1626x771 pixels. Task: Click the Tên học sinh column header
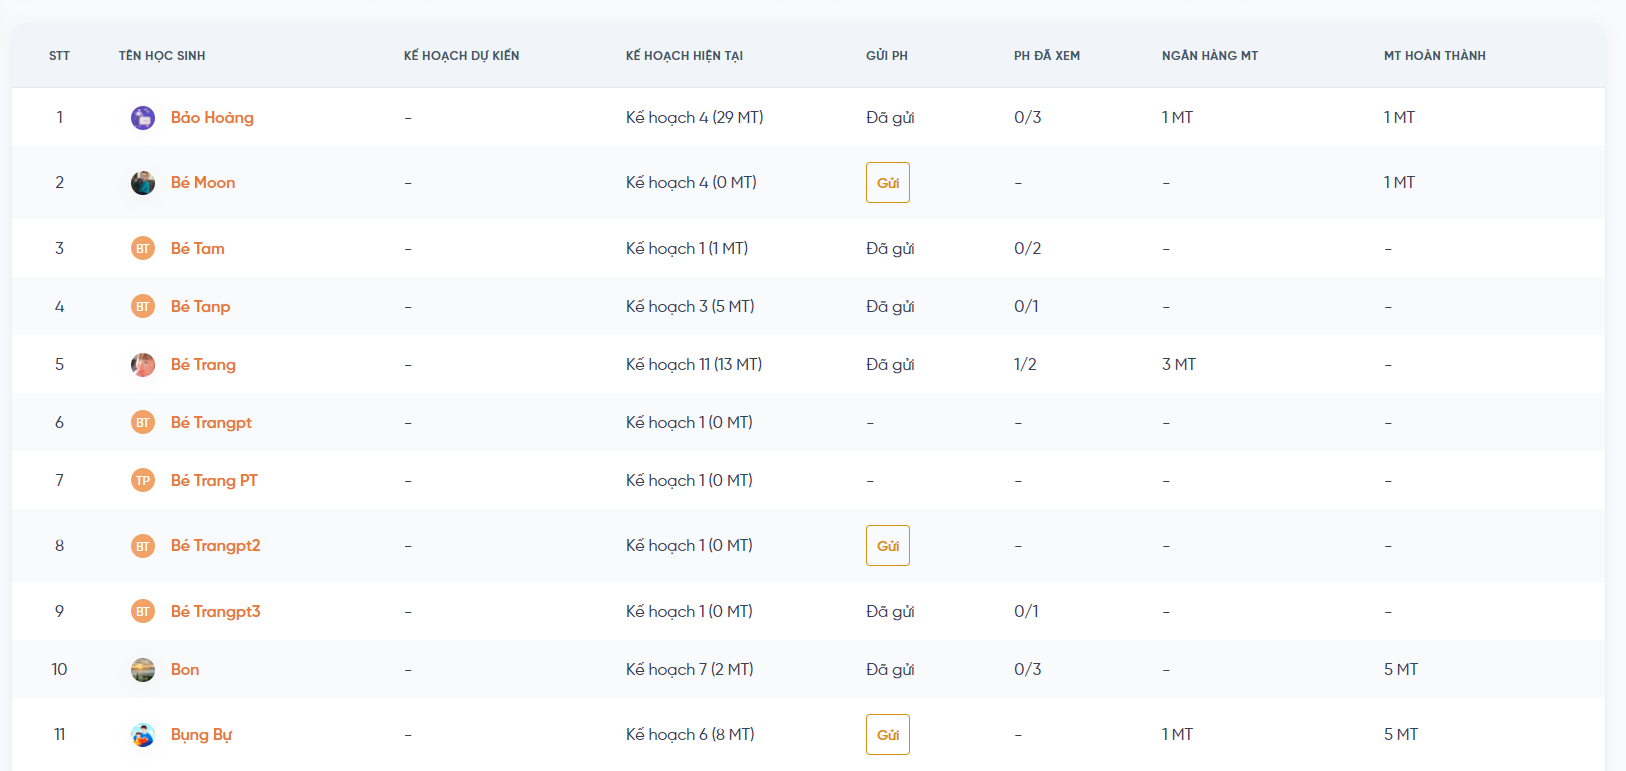coord(162,56)
